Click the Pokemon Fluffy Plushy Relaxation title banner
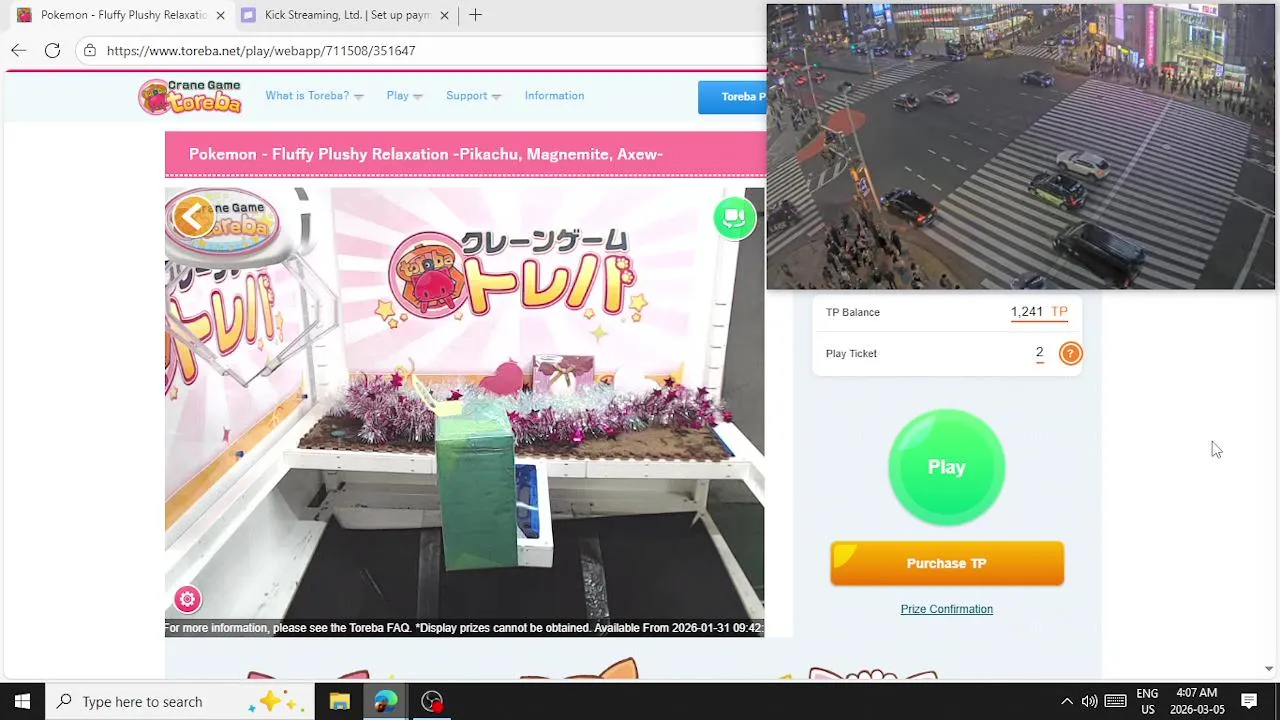 pos(465,154)
